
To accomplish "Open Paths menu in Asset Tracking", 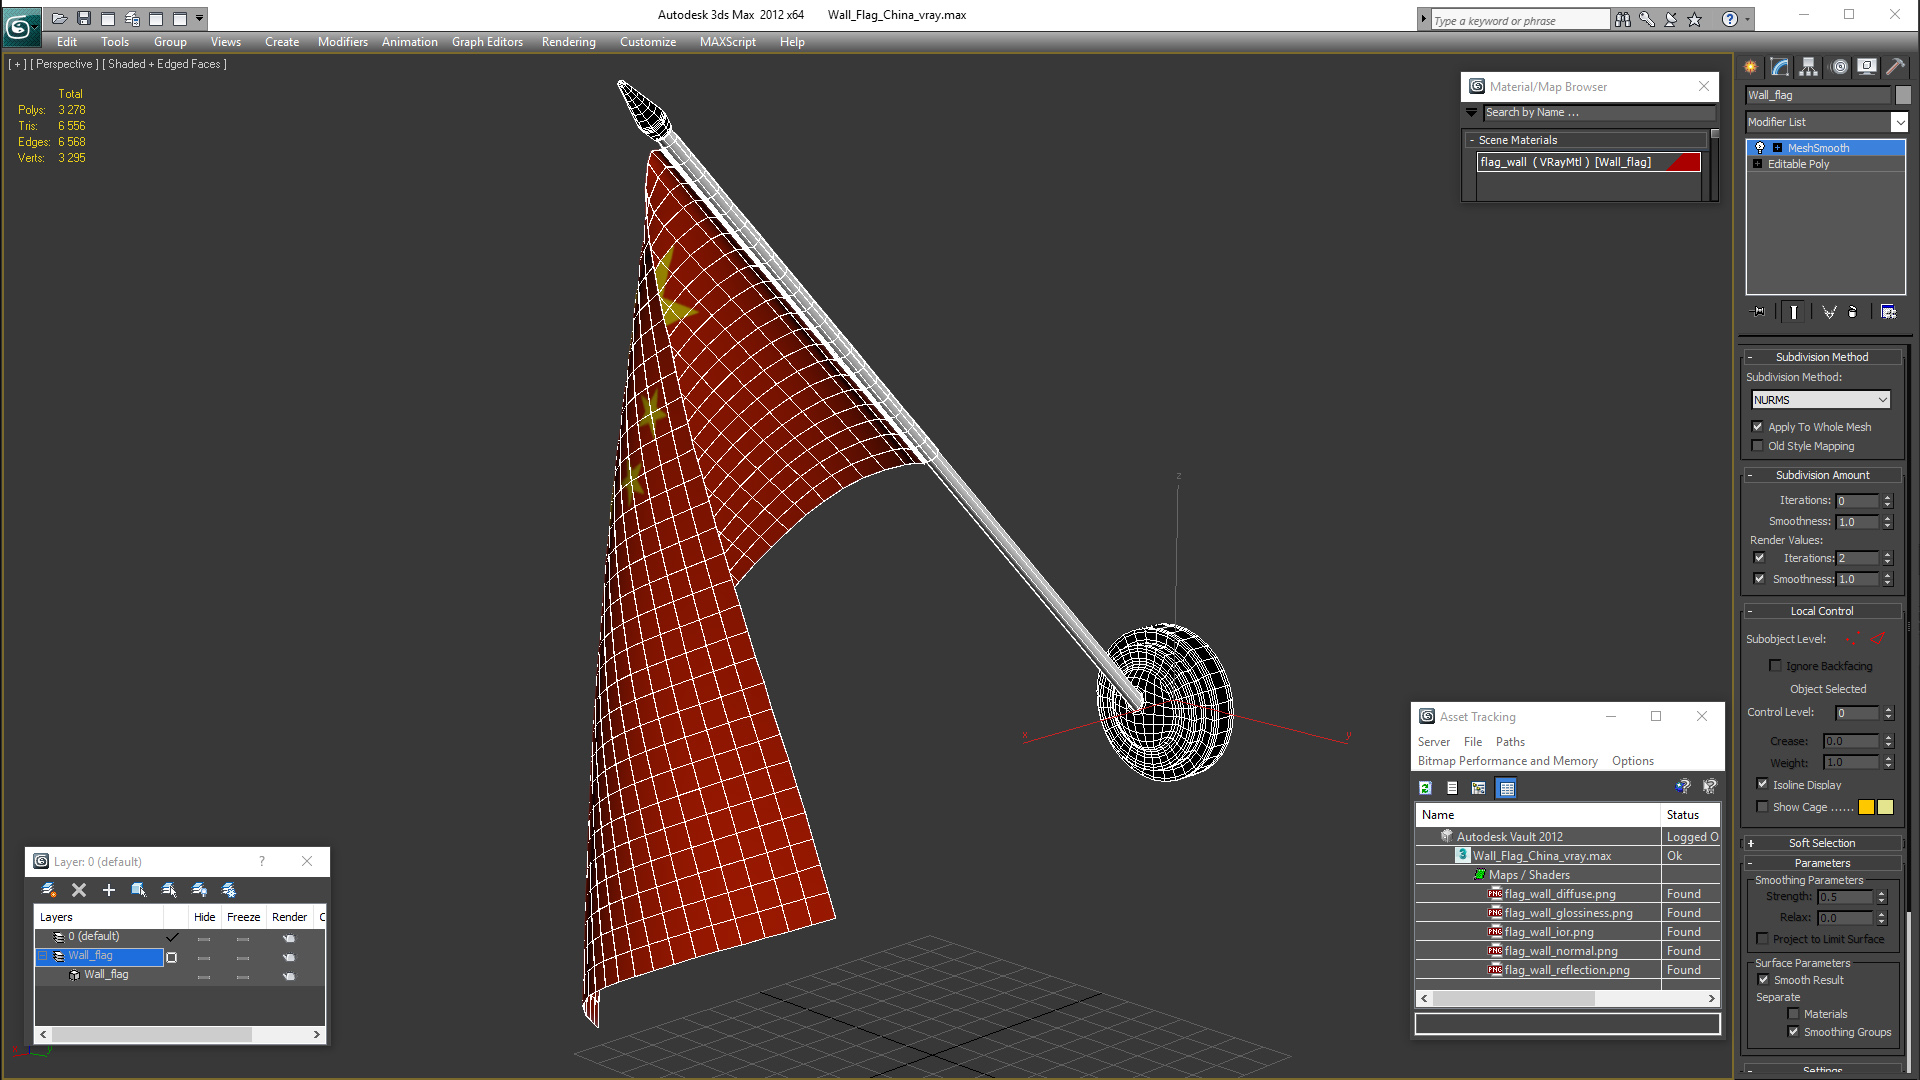I will pos(1510,742).
